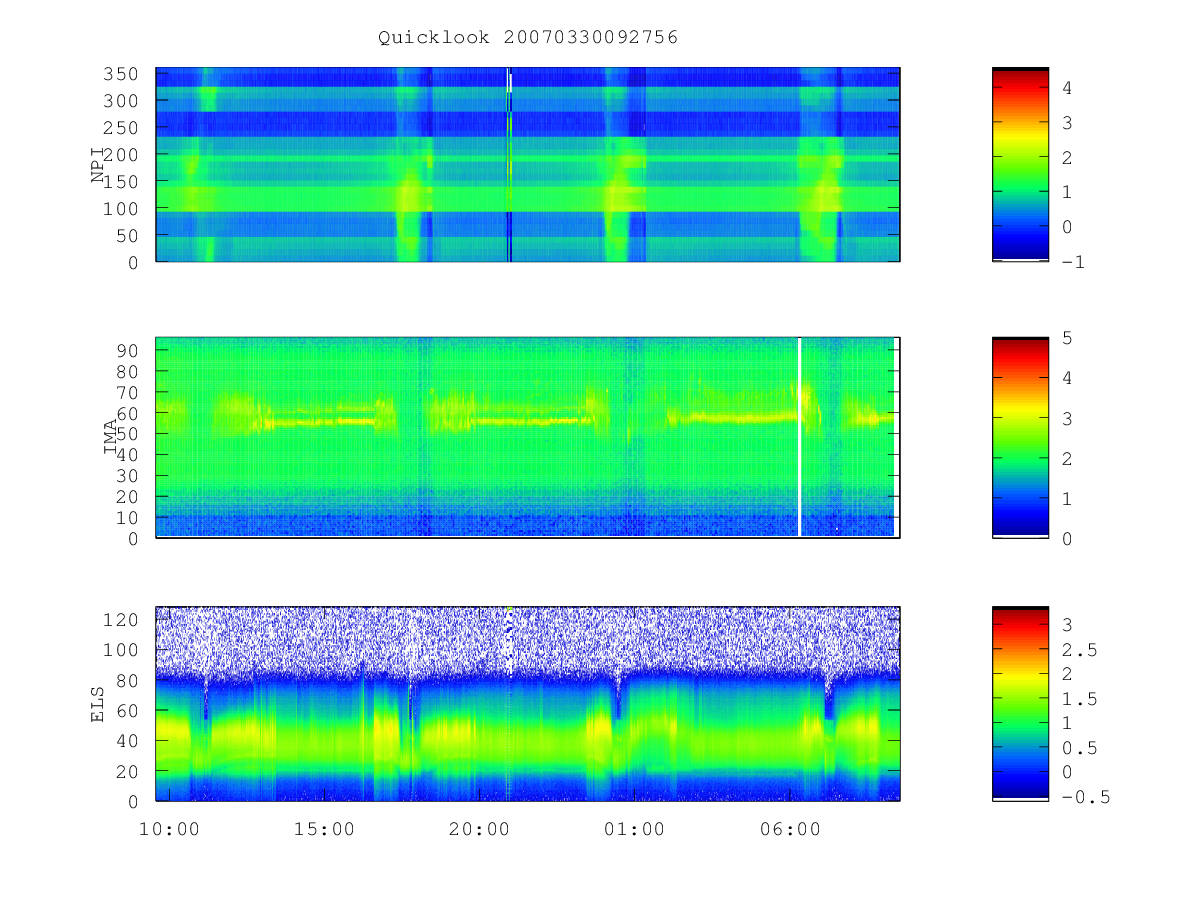The width and height of the screenshot is (1200, 900).
Task: Click the 01:00 time axis label
Action: 635,829
